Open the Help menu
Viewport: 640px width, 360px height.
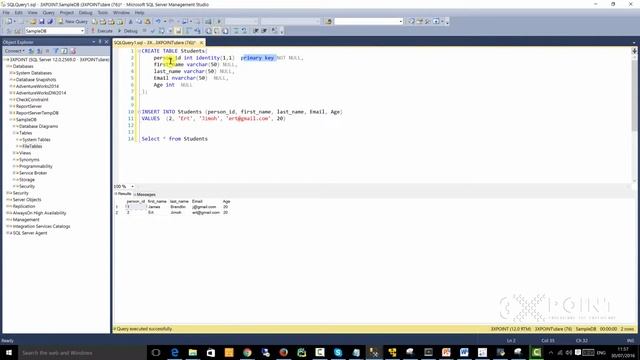[x=139, y=13]
